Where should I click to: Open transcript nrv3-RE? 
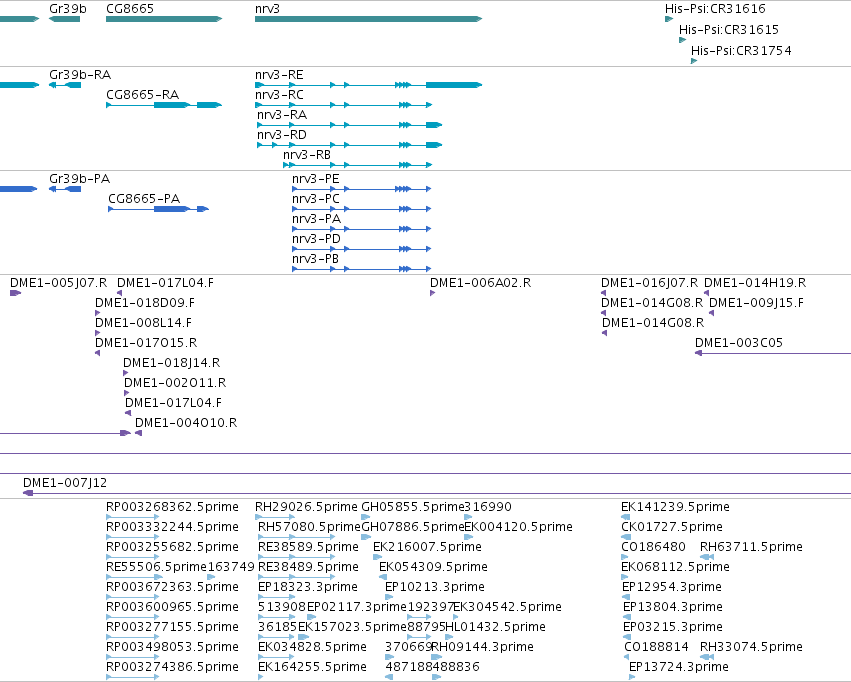tap(279, 74)
